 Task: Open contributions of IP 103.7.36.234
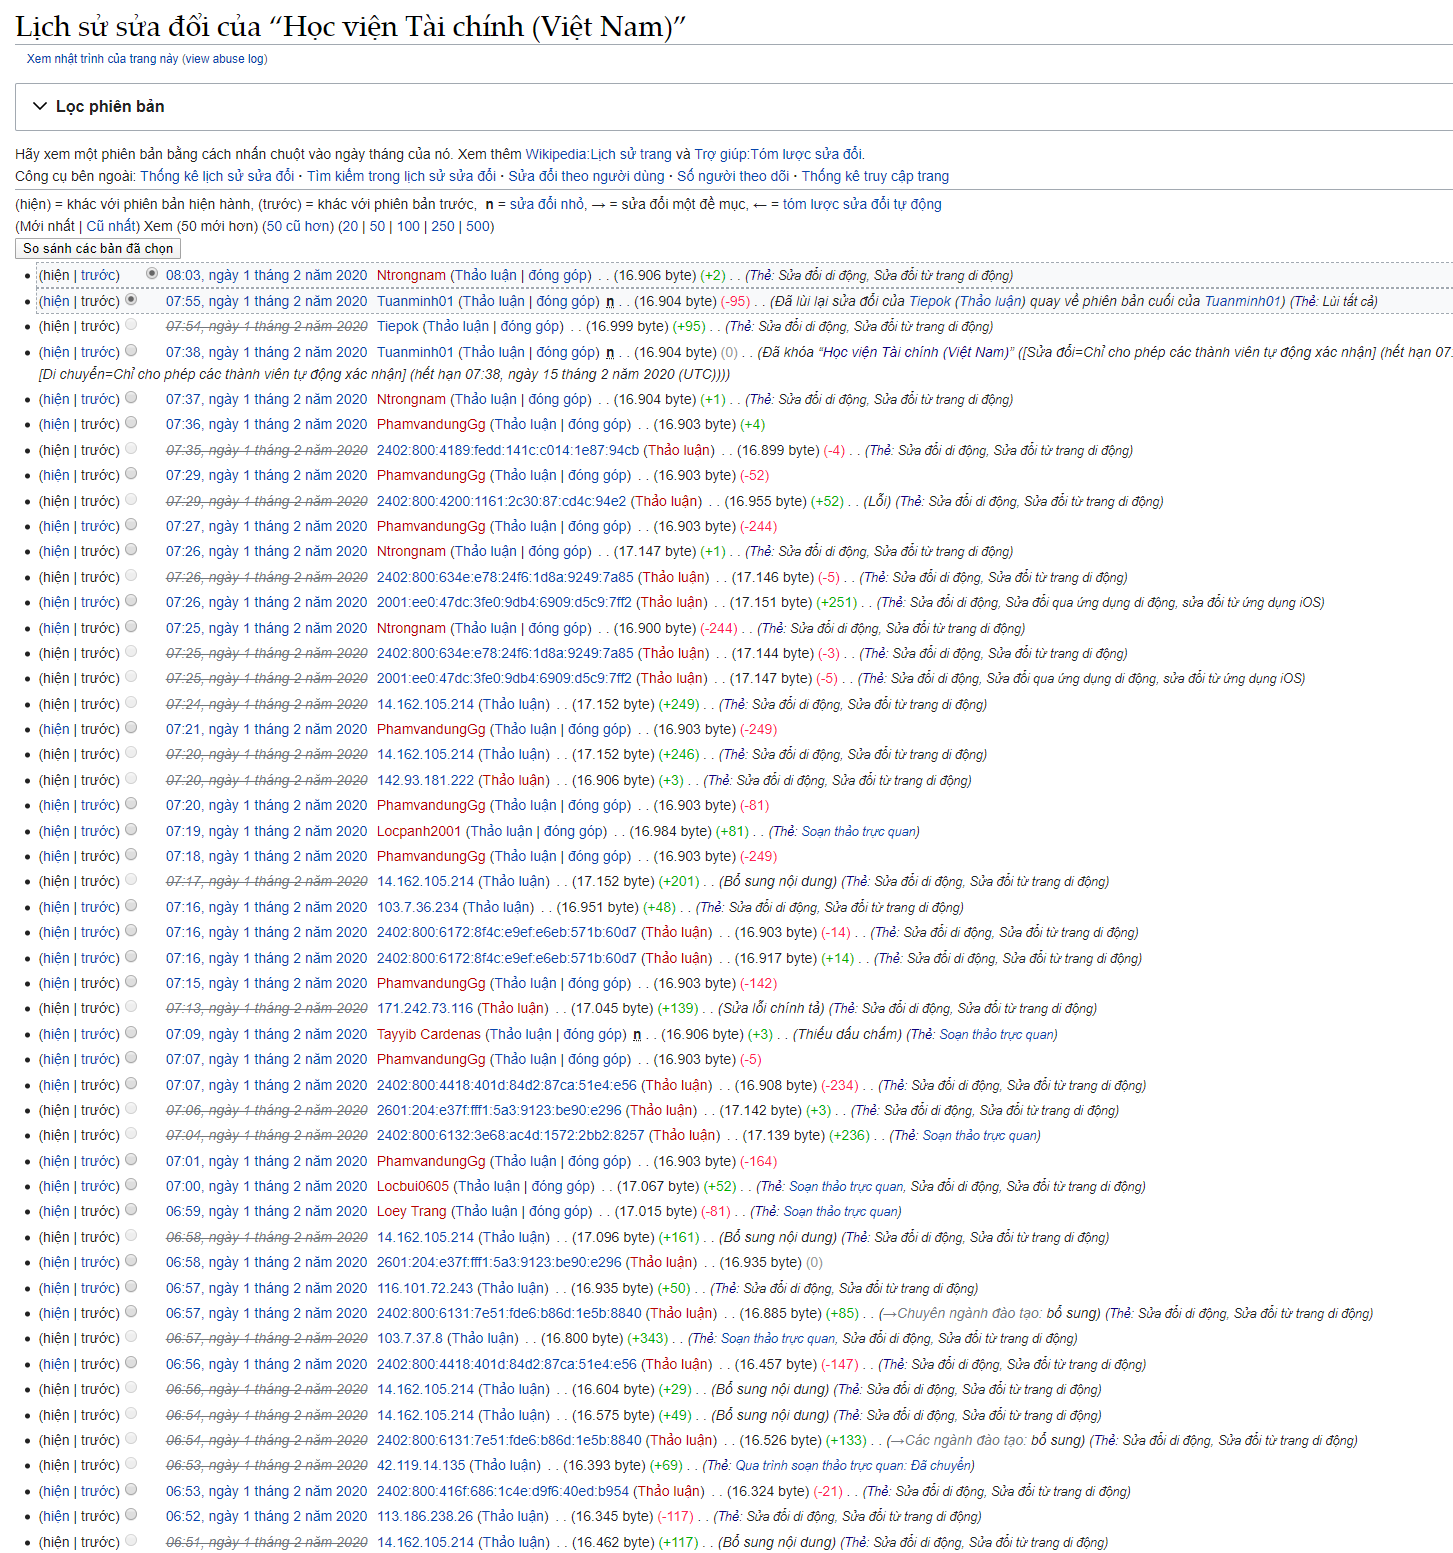[x=418, y=907]
